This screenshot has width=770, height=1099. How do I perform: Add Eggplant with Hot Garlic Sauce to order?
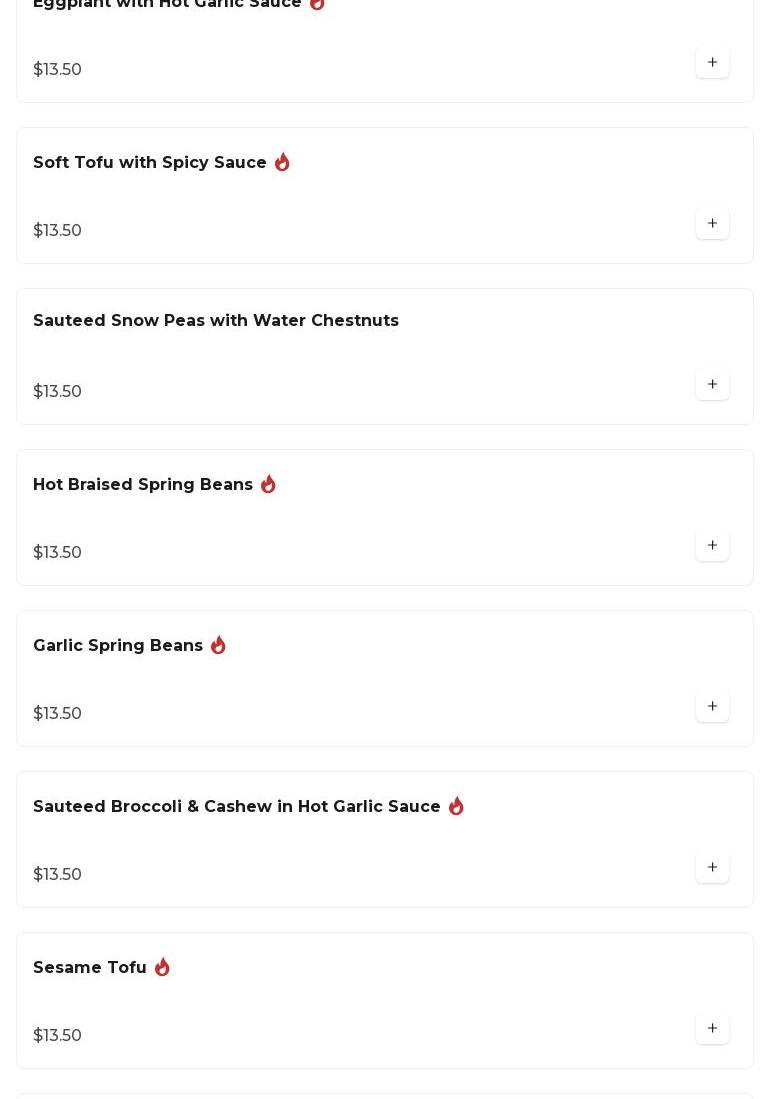click(712, 62)
